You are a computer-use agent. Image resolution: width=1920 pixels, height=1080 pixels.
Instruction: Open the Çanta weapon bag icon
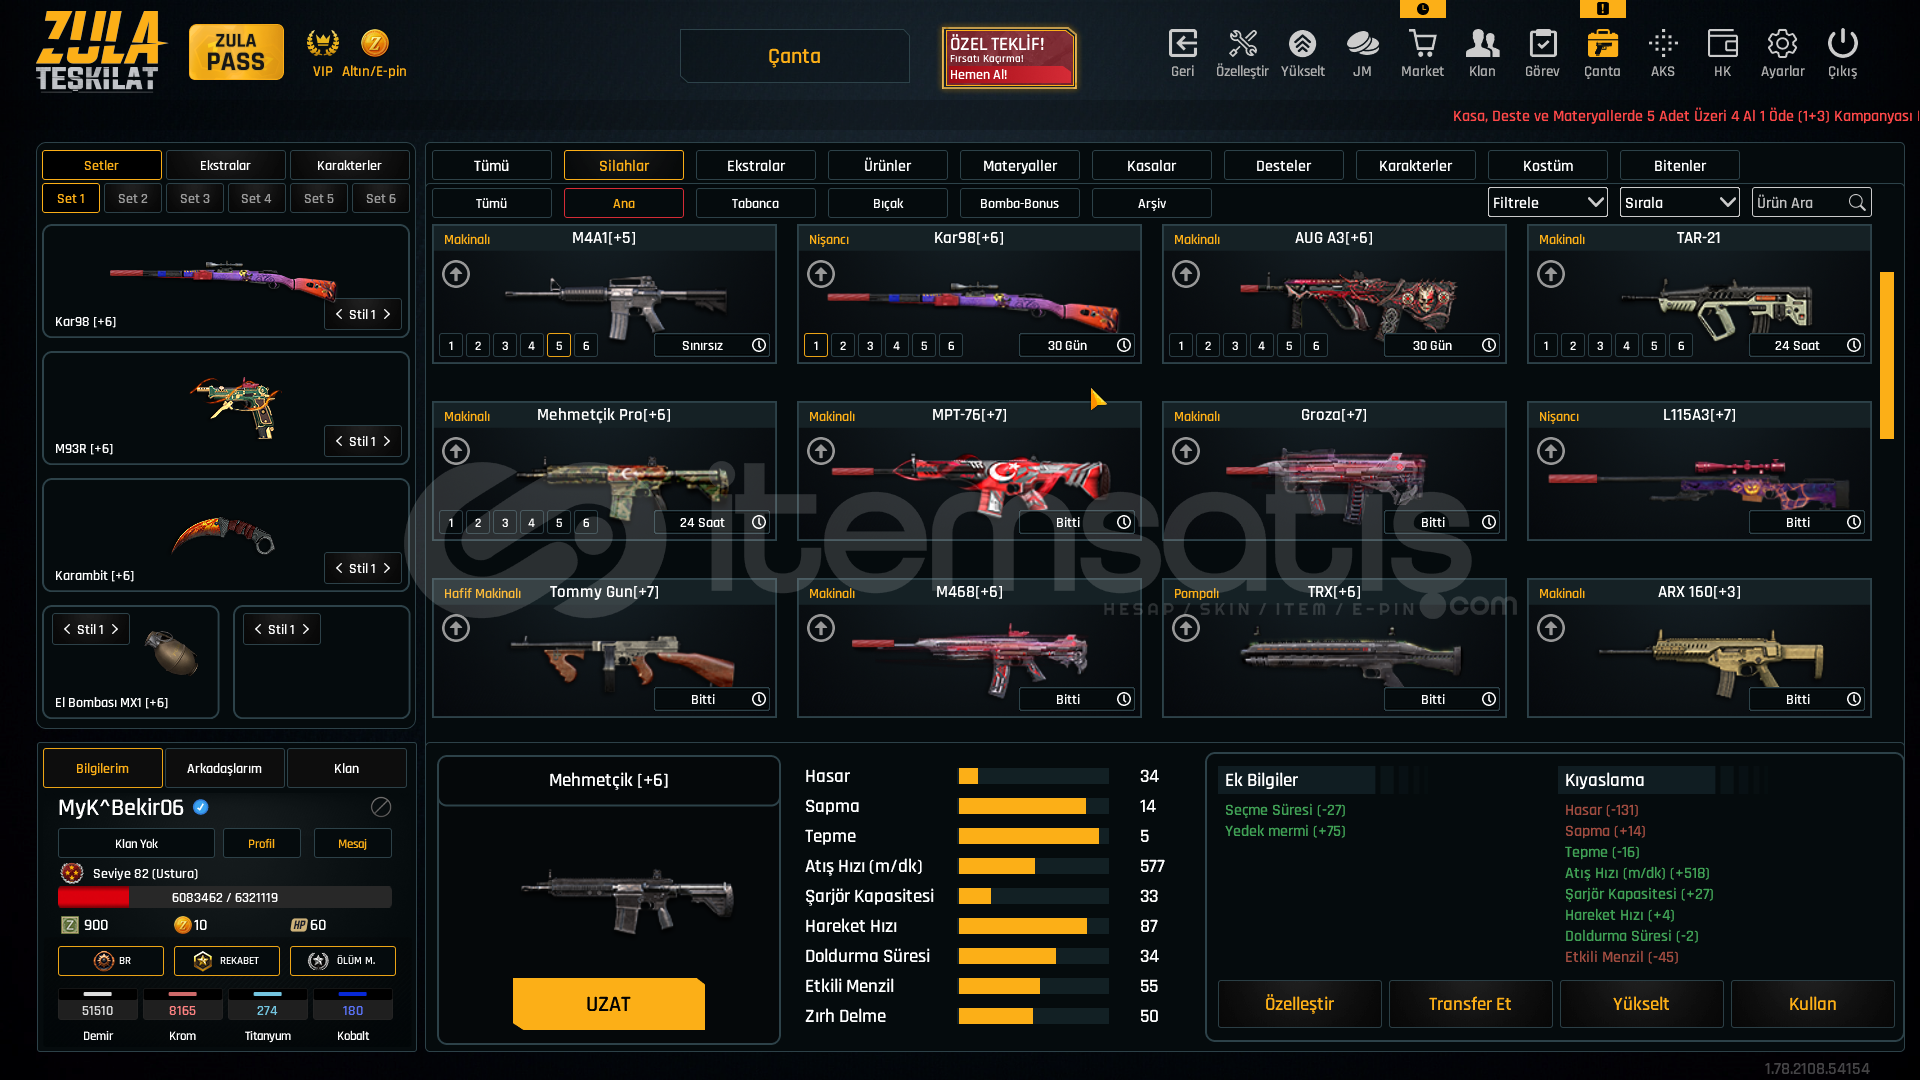1602,44
